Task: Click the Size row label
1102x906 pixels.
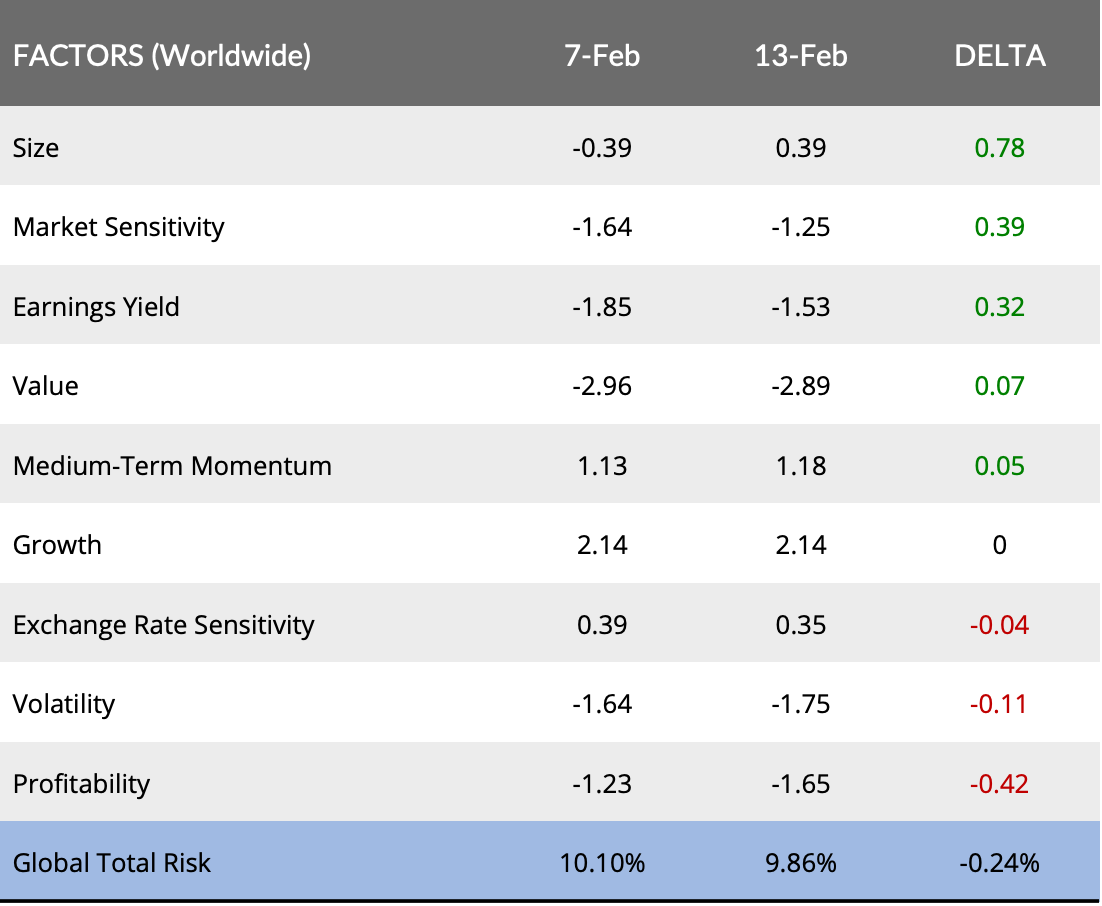Action: pyautogui.click(x=36, y=148)
